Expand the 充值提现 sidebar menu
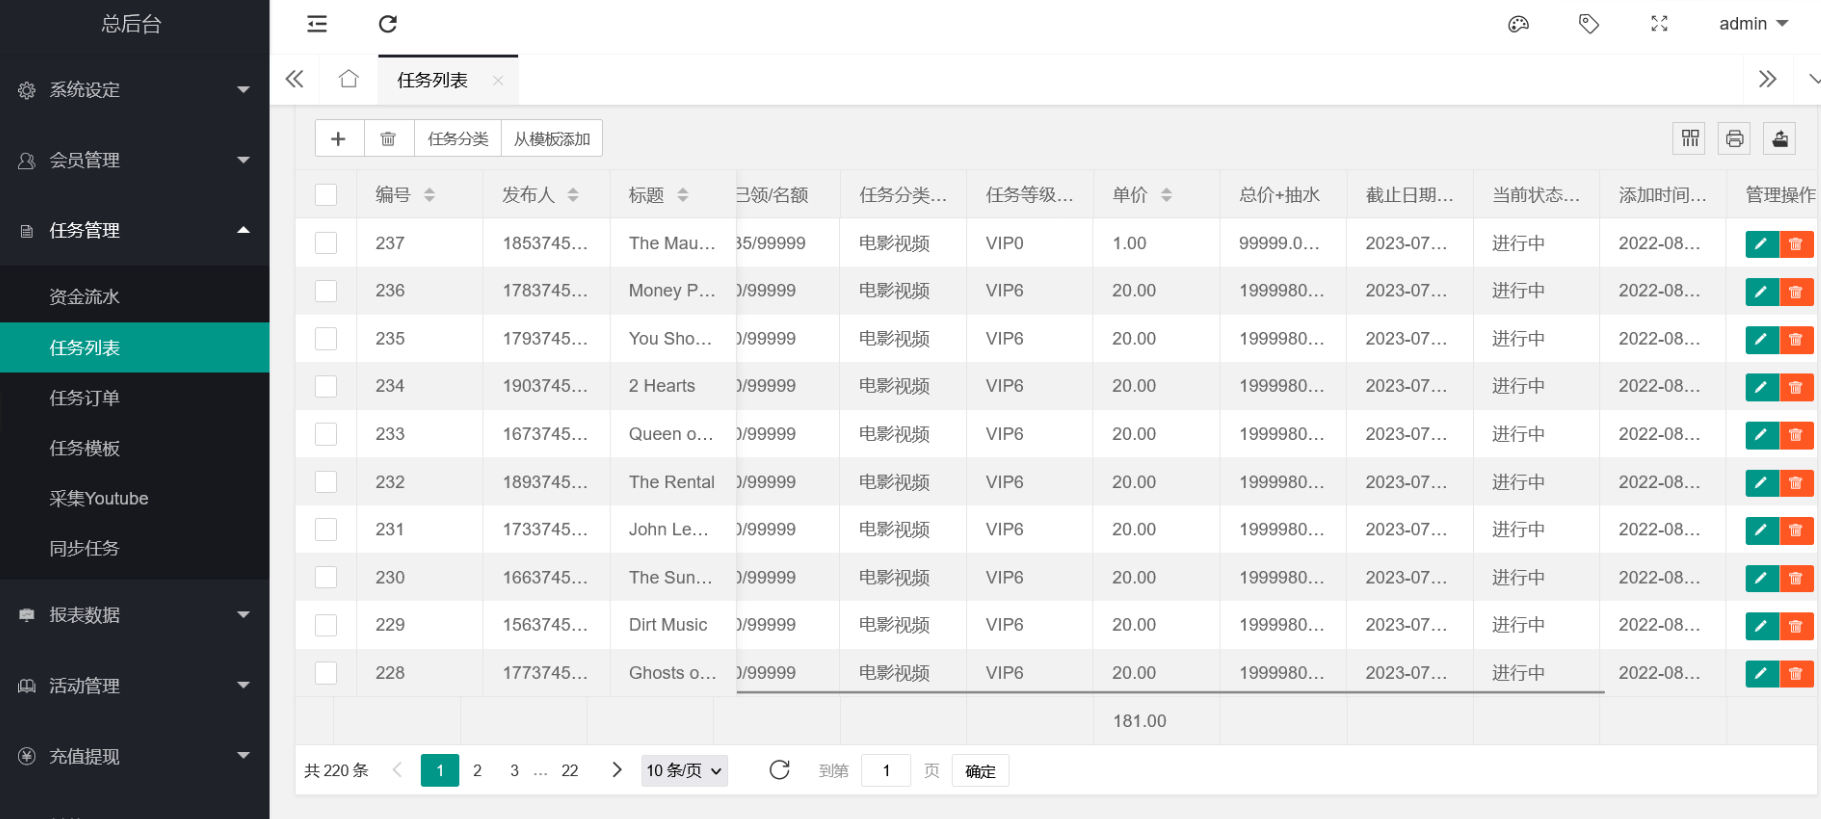Viewport: 1821px width, 819px height. (135, 757)
